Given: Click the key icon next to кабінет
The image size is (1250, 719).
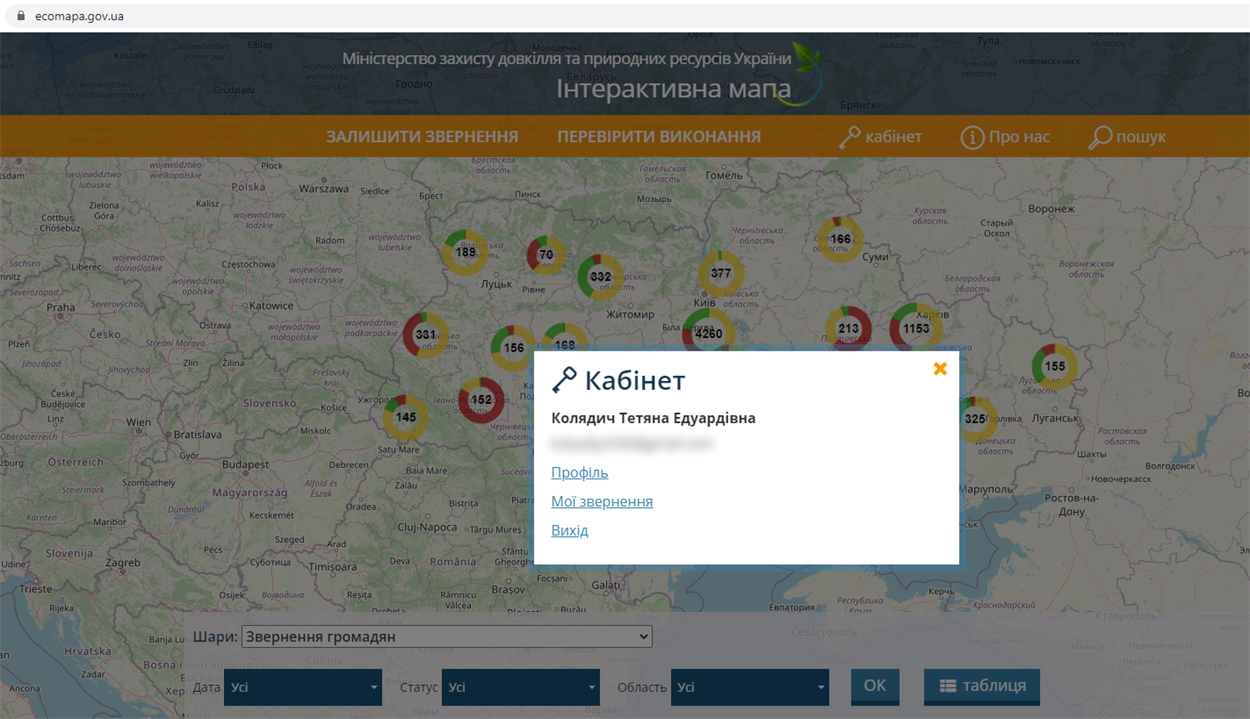Looking at the screenshot, I should [849, 138].
